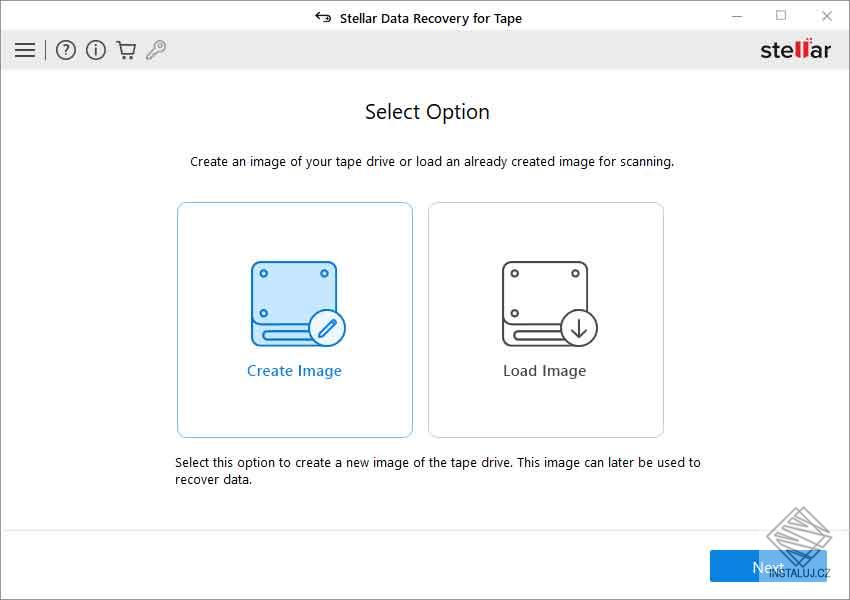This screenshot has height=600, width=850.
Task: Click the pencil badge on Create Image icon
Action: click(x=329, y=329)
